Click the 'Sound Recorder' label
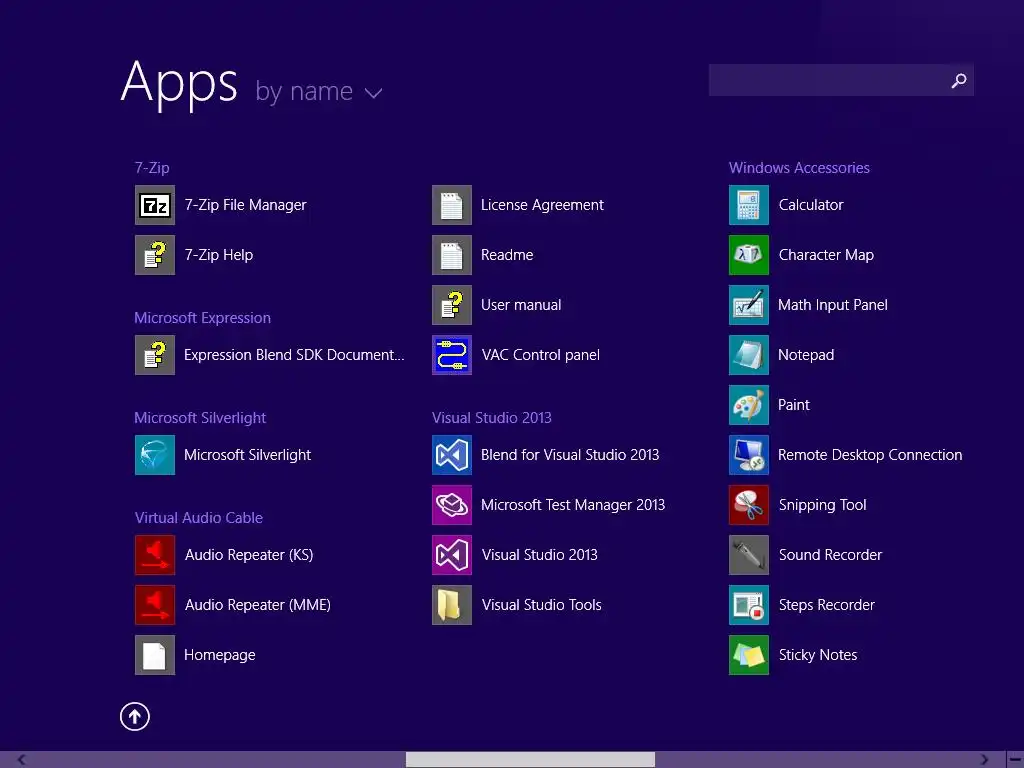The image size is (1024, 768). tap(830, 555)
